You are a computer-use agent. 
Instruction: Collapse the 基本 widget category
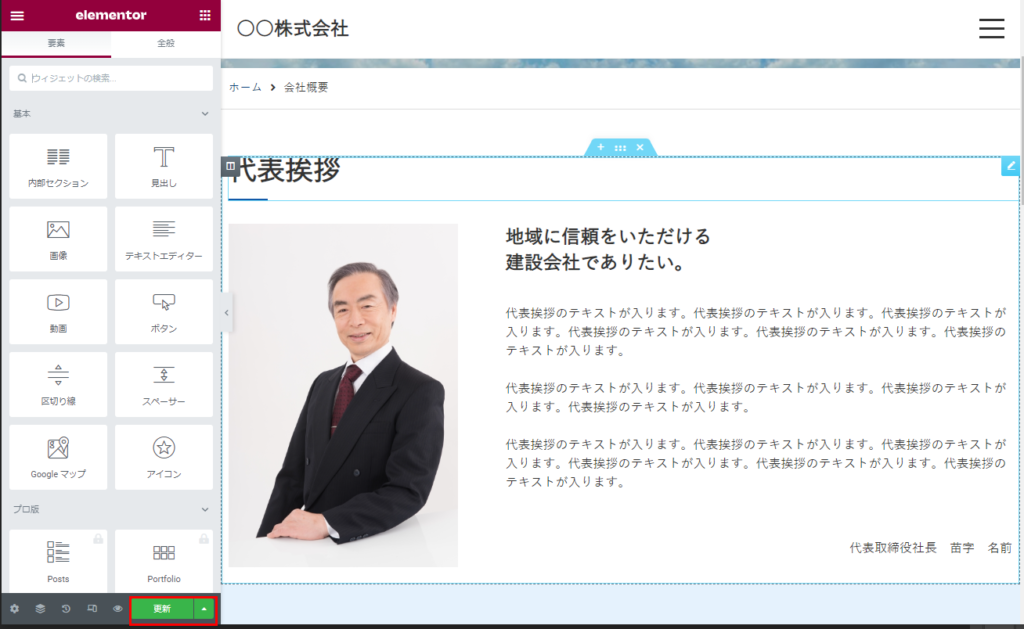(x=205, y=114)
